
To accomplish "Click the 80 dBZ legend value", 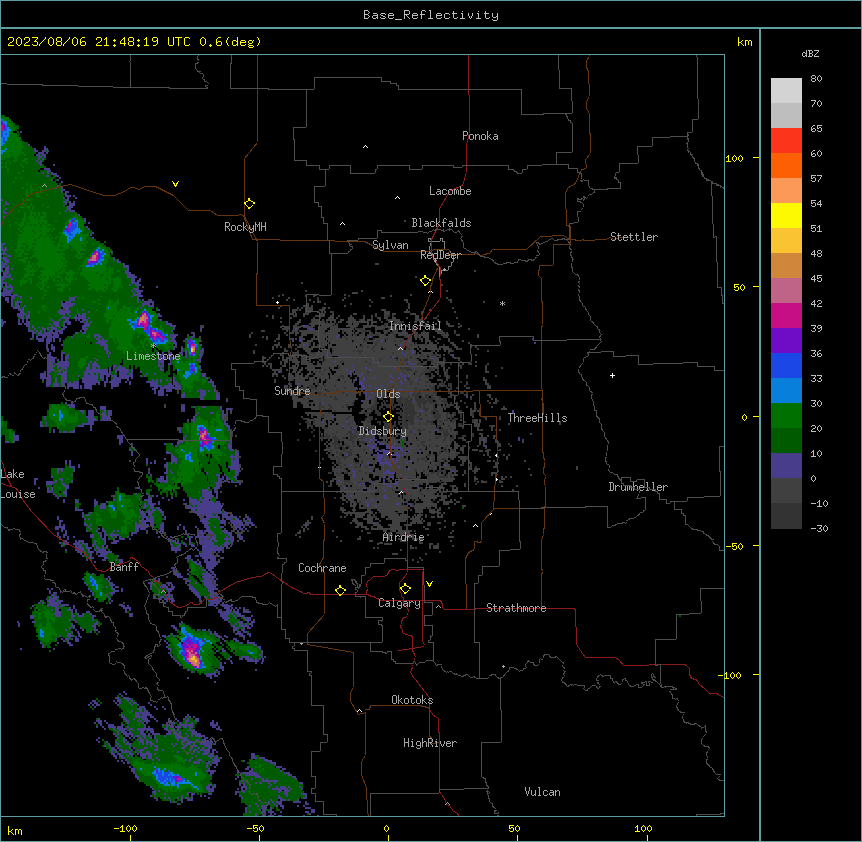I will [x=816, y=79].
